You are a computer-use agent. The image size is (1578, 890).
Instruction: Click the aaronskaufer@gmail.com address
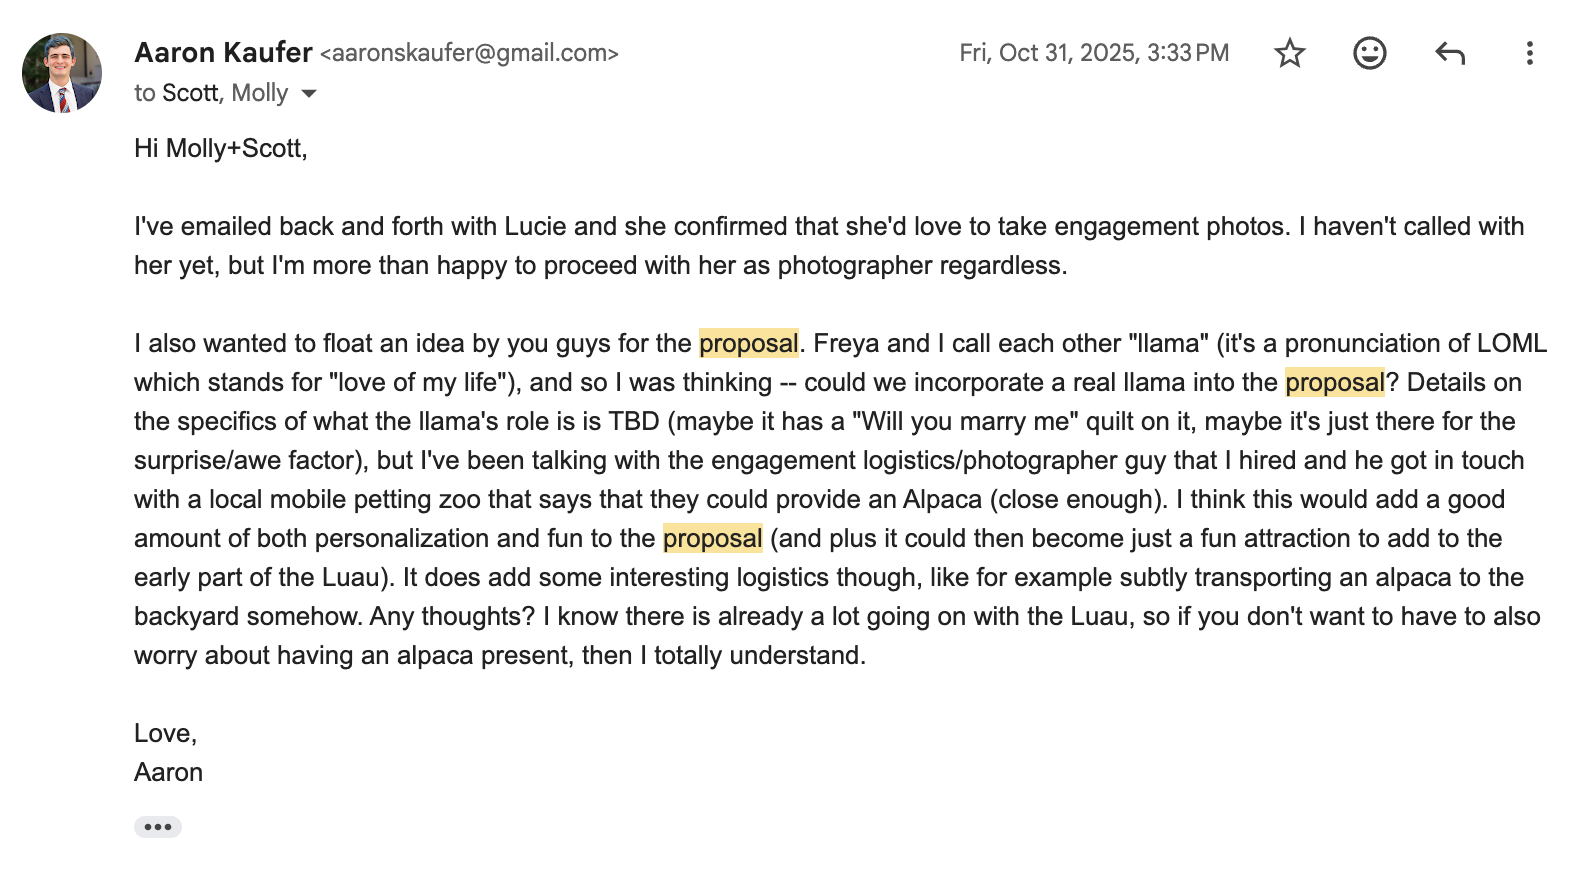[469, 53]
